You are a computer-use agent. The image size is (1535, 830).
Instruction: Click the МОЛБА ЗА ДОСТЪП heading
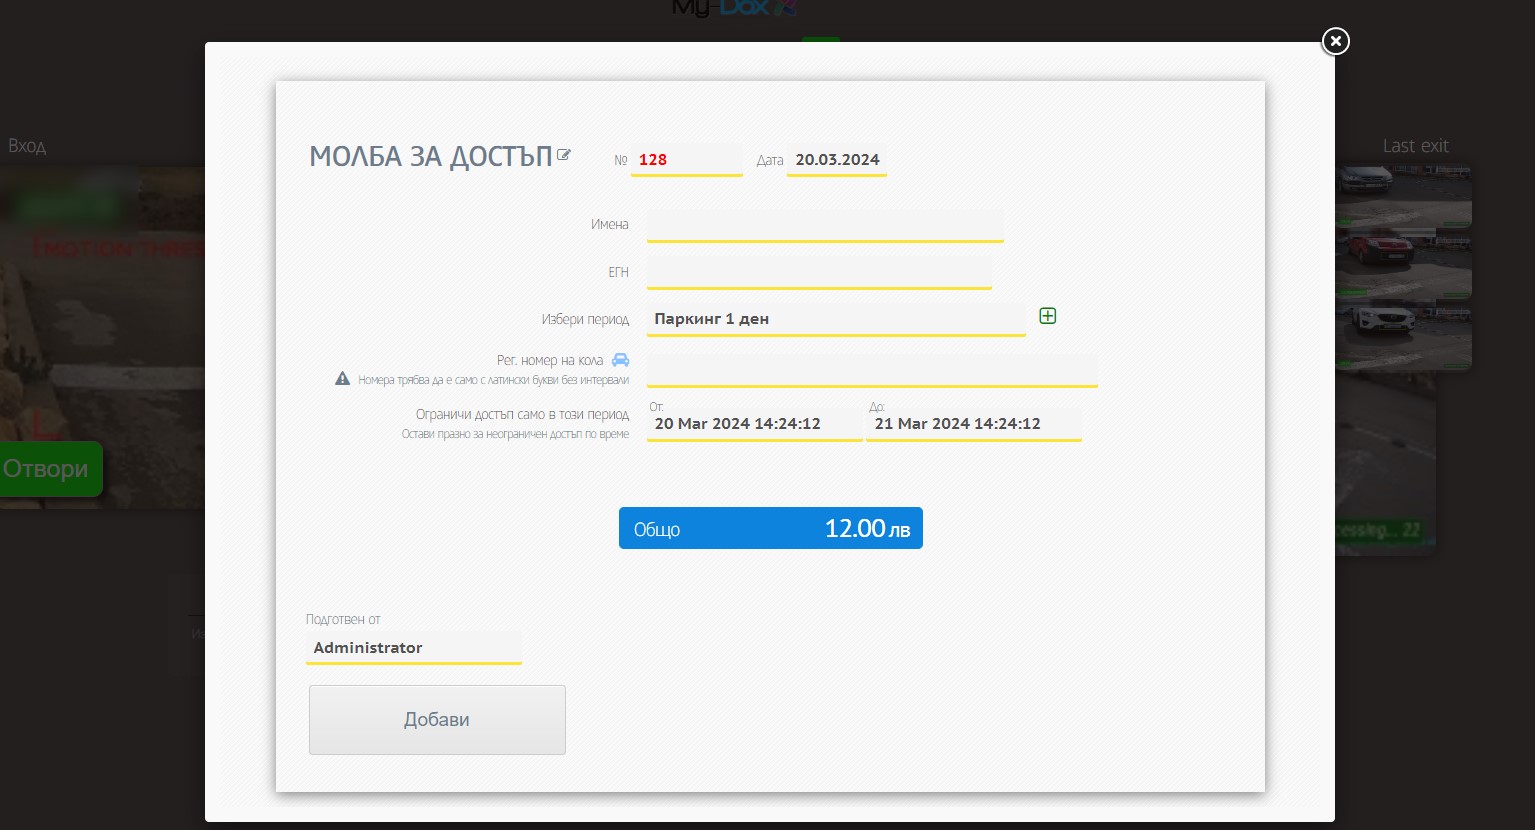coord(431,157)
